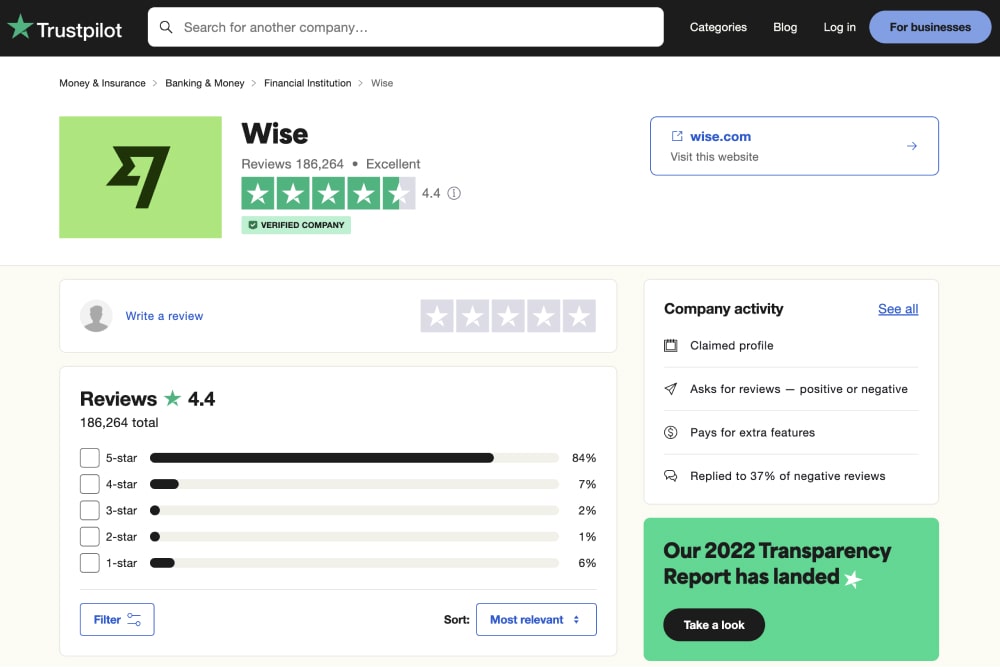Open the Most relevant sort dropdown
The height and width of the screenshot is (667, 1000).
[x=536, y=619]
